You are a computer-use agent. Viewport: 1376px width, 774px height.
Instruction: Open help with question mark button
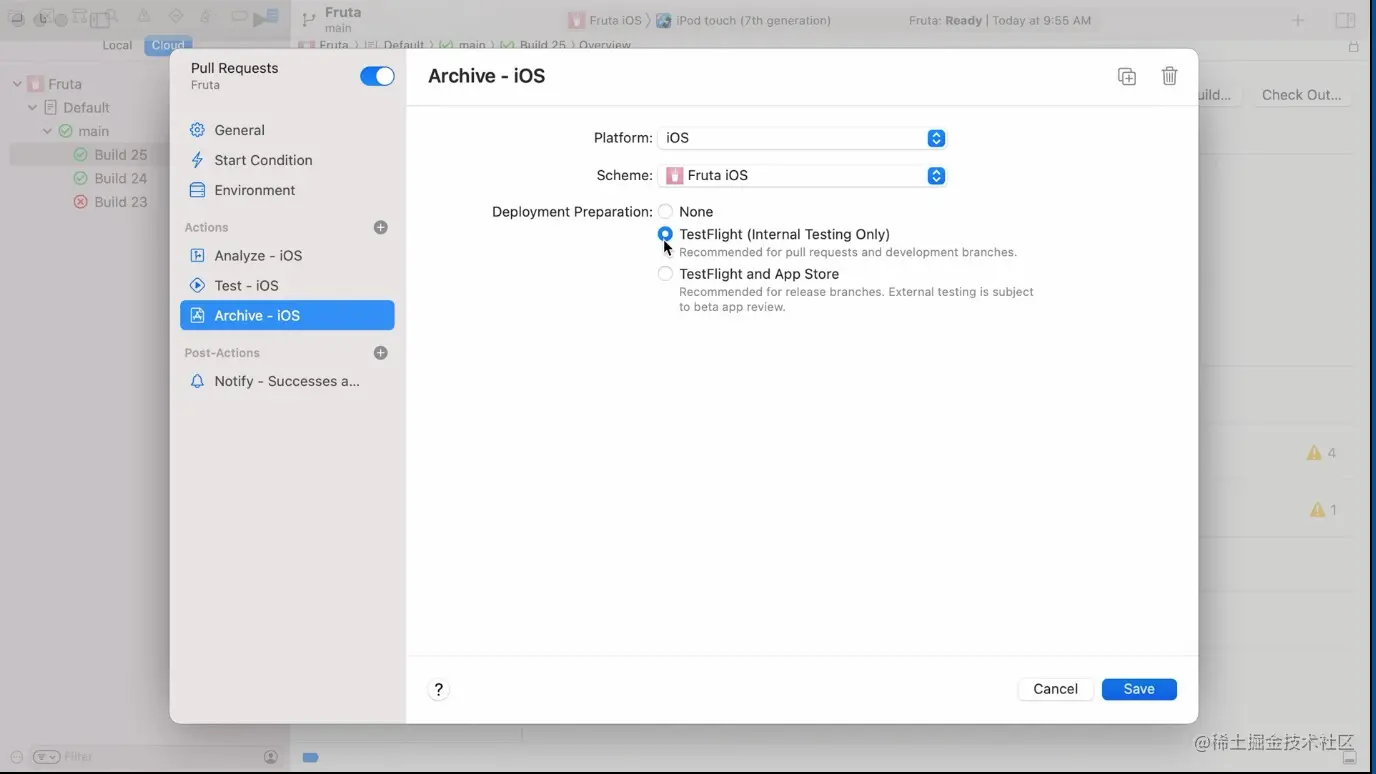click(438, 689)
